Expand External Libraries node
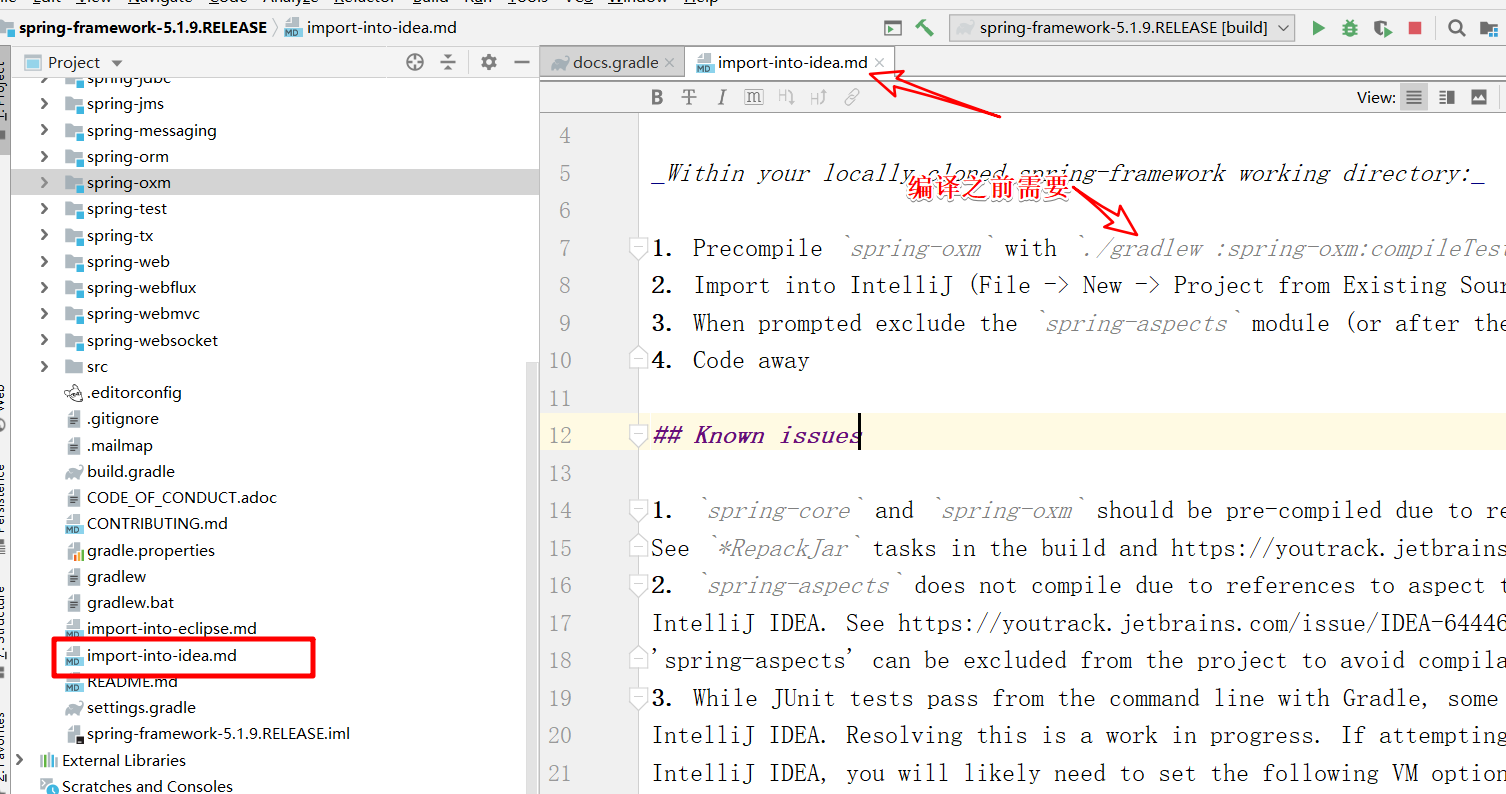The height and width of the screenshot is (794, 1506). (x=20, y=760)
